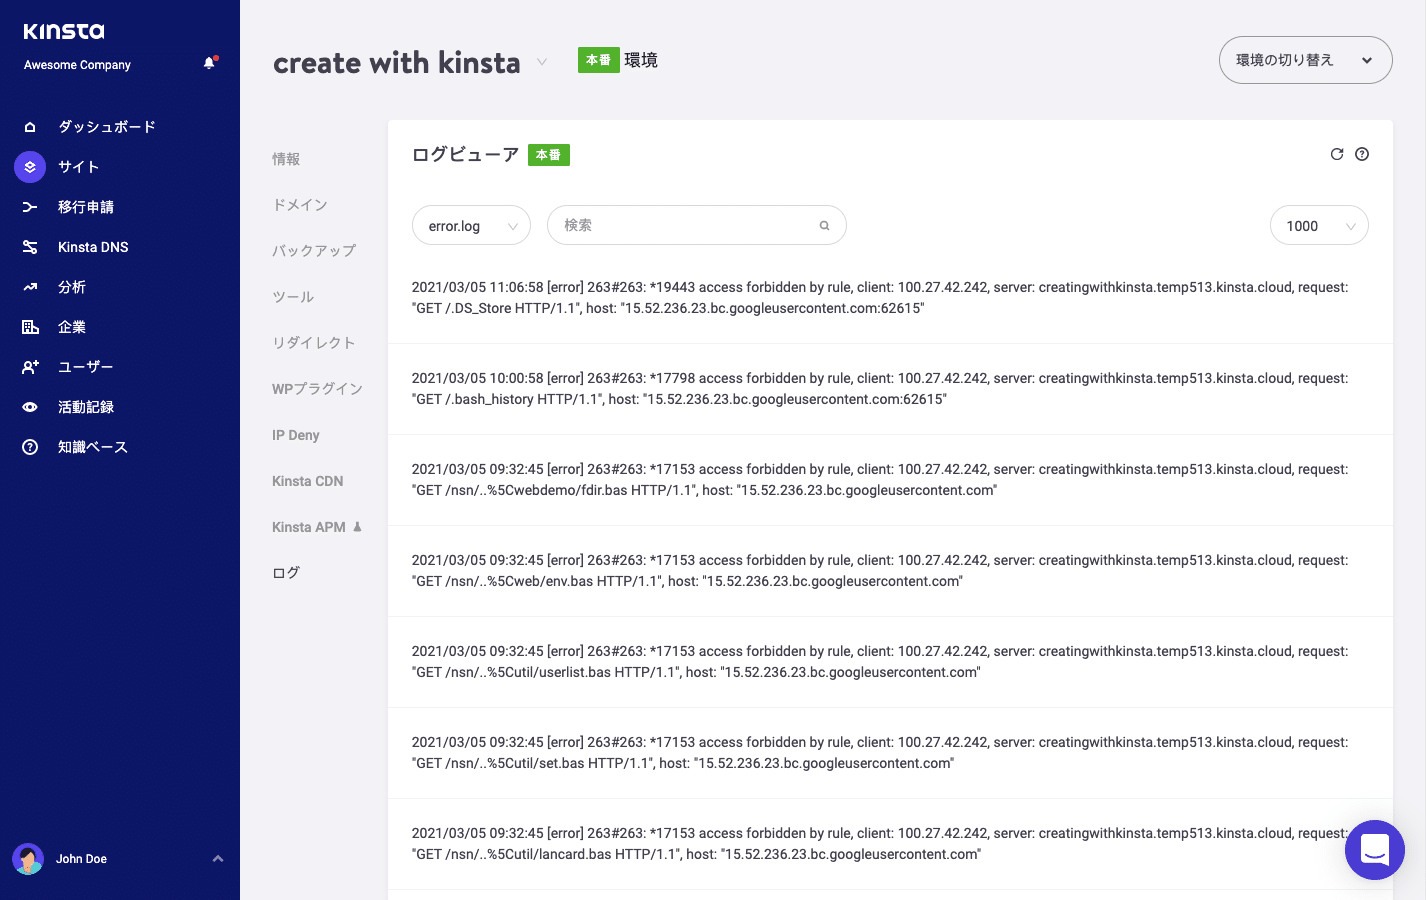This screenshot has height=900, width=1426.
Task: Open the ユーザー users section icon
Action: click(29, 366)
